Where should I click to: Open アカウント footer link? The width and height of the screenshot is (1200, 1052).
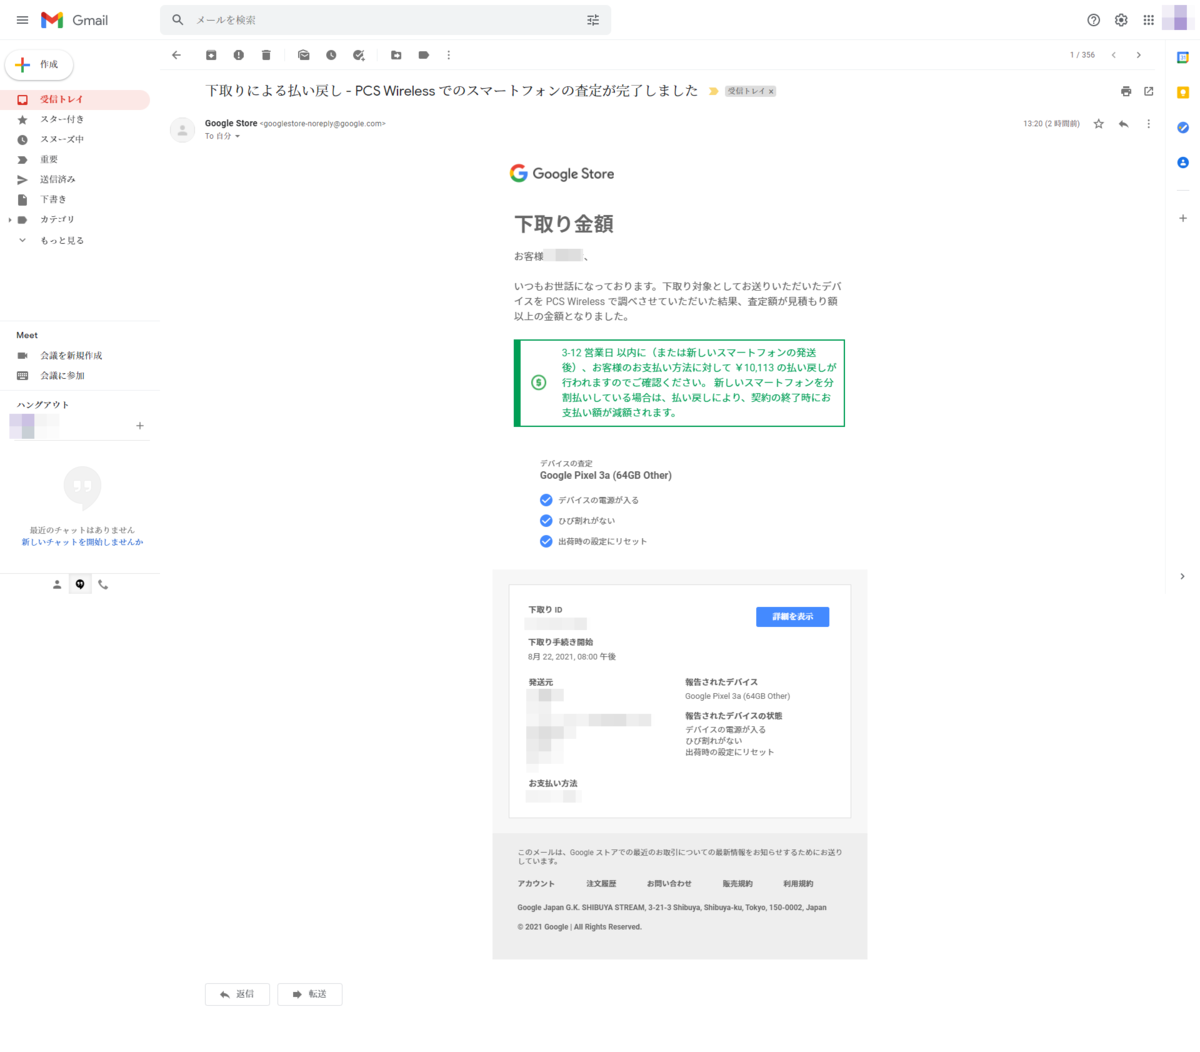coord(536,884)
